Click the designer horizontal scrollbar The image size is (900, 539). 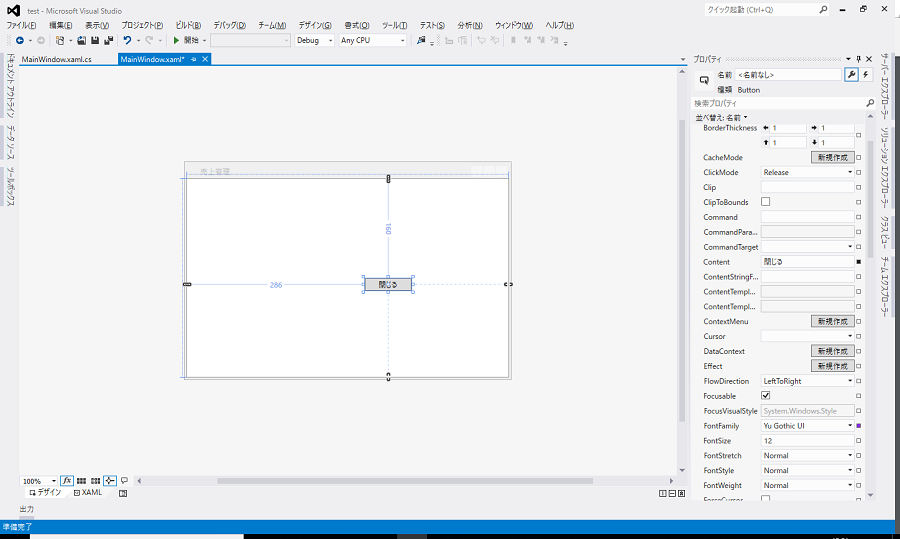[405, 481]
